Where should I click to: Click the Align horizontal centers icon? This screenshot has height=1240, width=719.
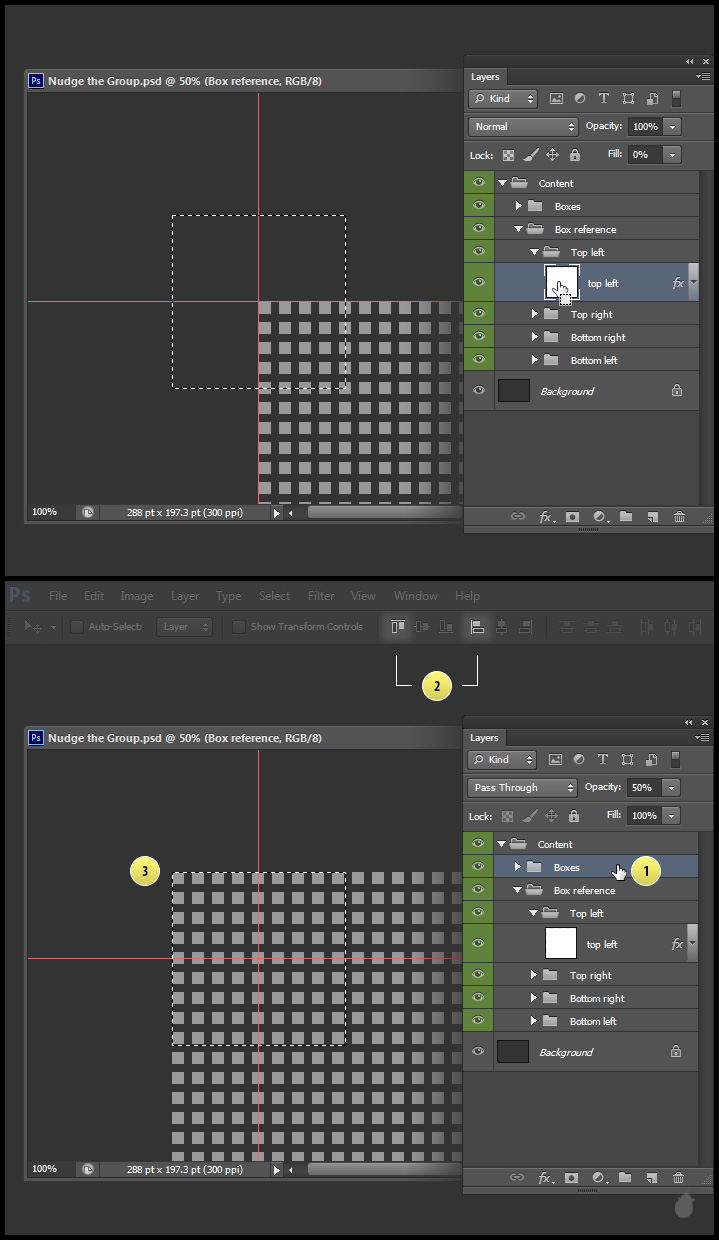pos(501,627)
